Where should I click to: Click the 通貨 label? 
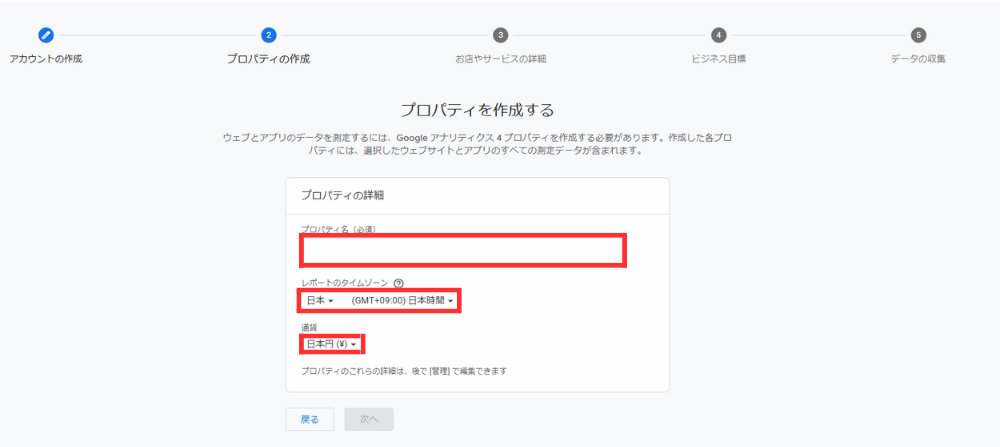coord(309,327)
